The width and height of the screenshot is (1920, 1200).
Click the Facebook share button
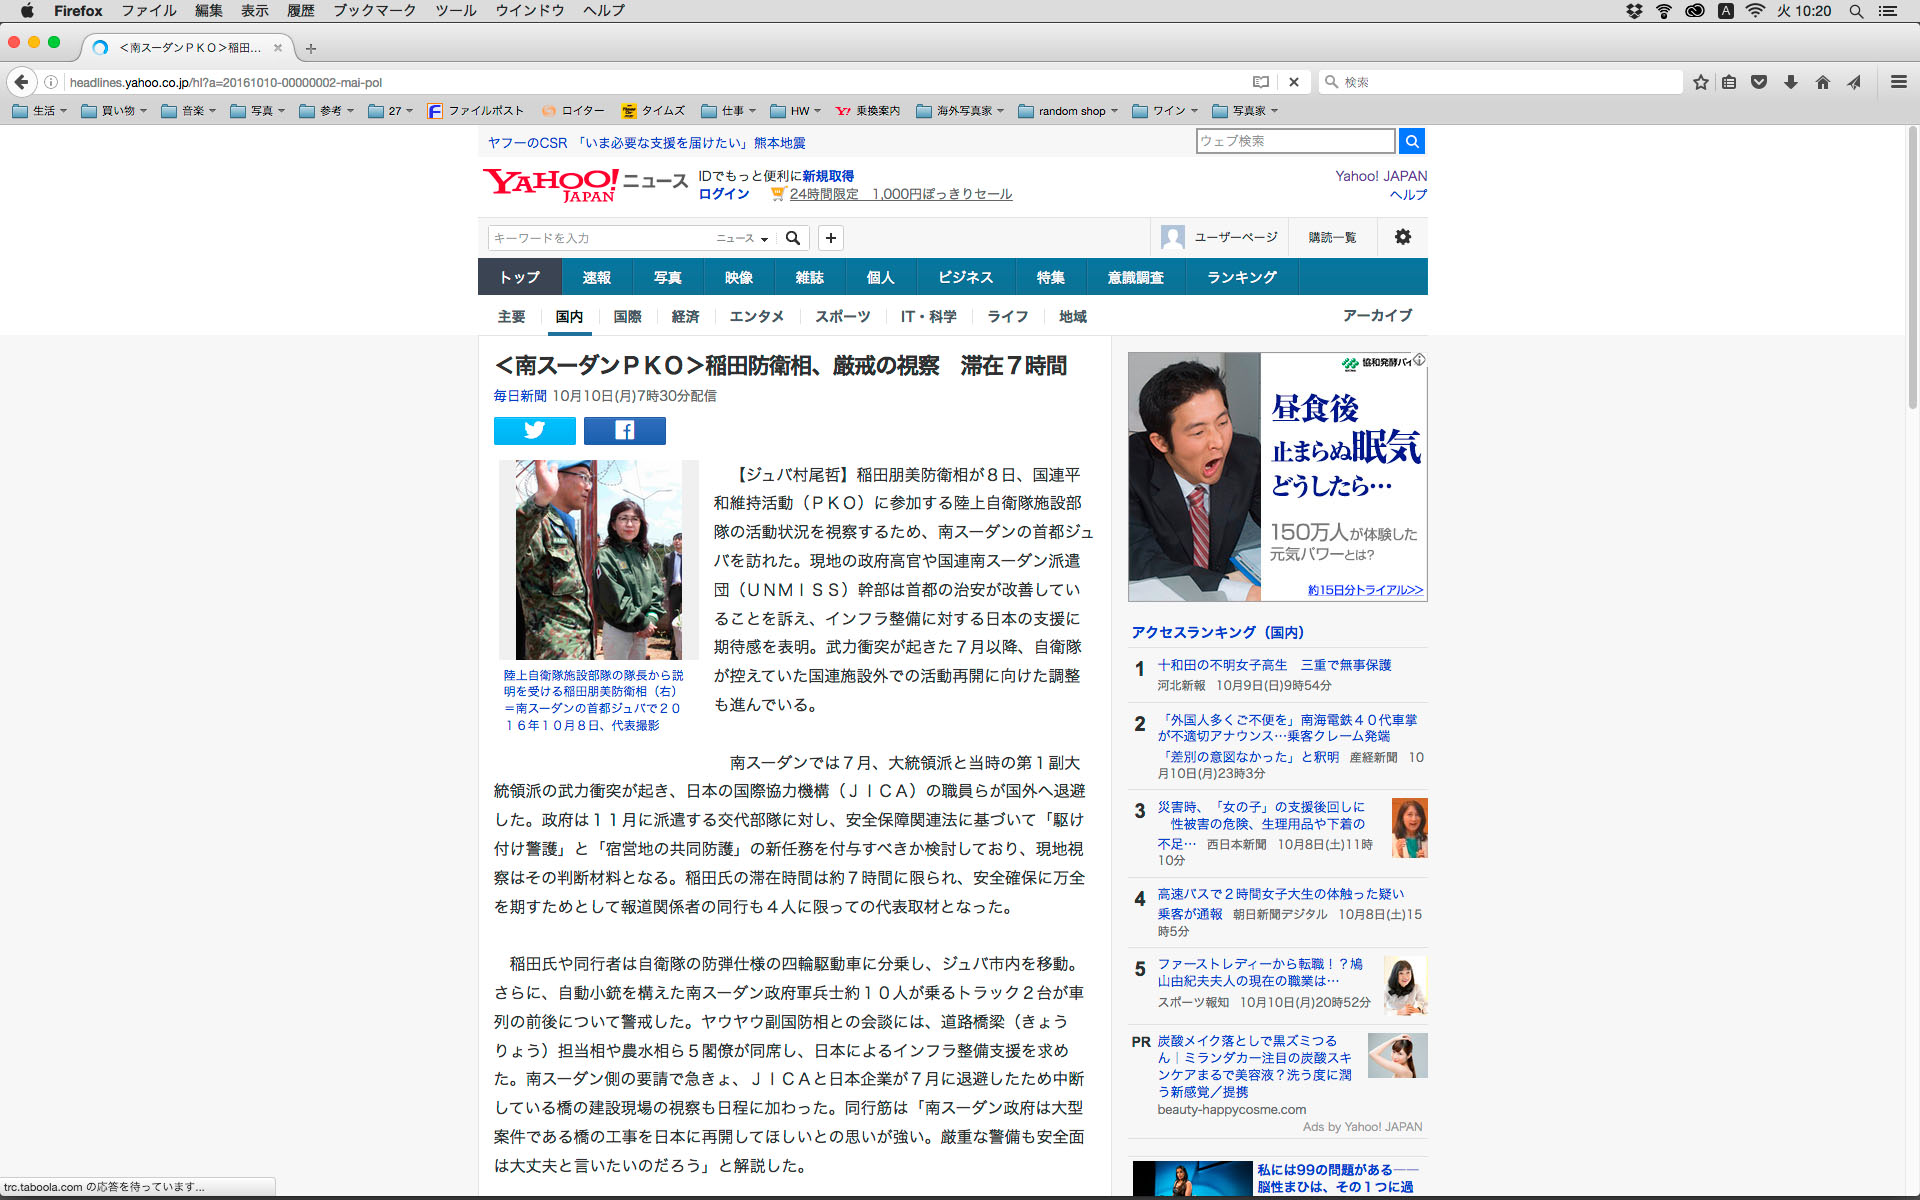point(624,430)
